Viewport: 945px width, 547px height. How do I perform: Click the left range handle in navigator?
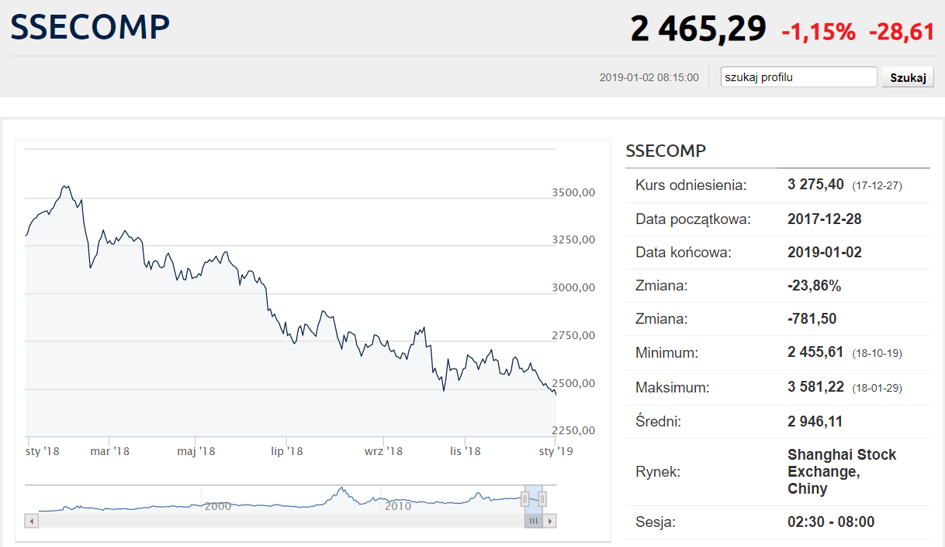pos(524,498)
